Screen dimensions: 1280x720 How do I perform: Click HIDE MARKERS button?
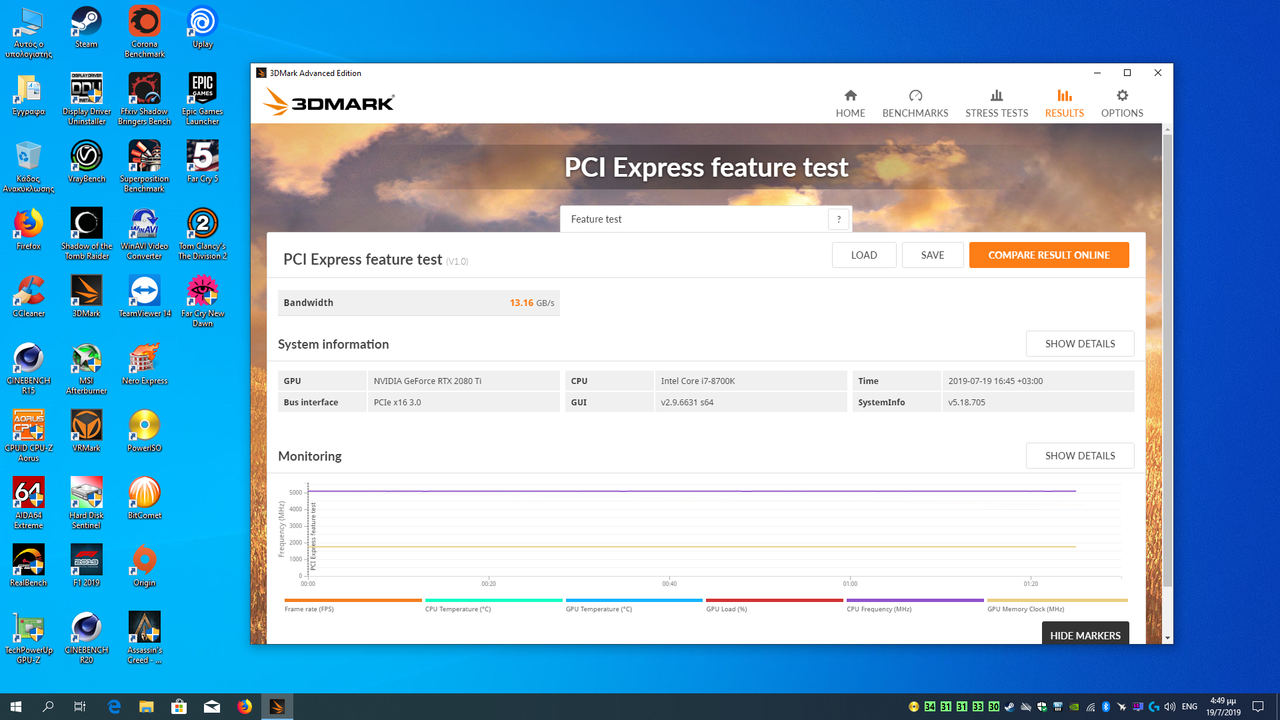[x=1085, y=635]
